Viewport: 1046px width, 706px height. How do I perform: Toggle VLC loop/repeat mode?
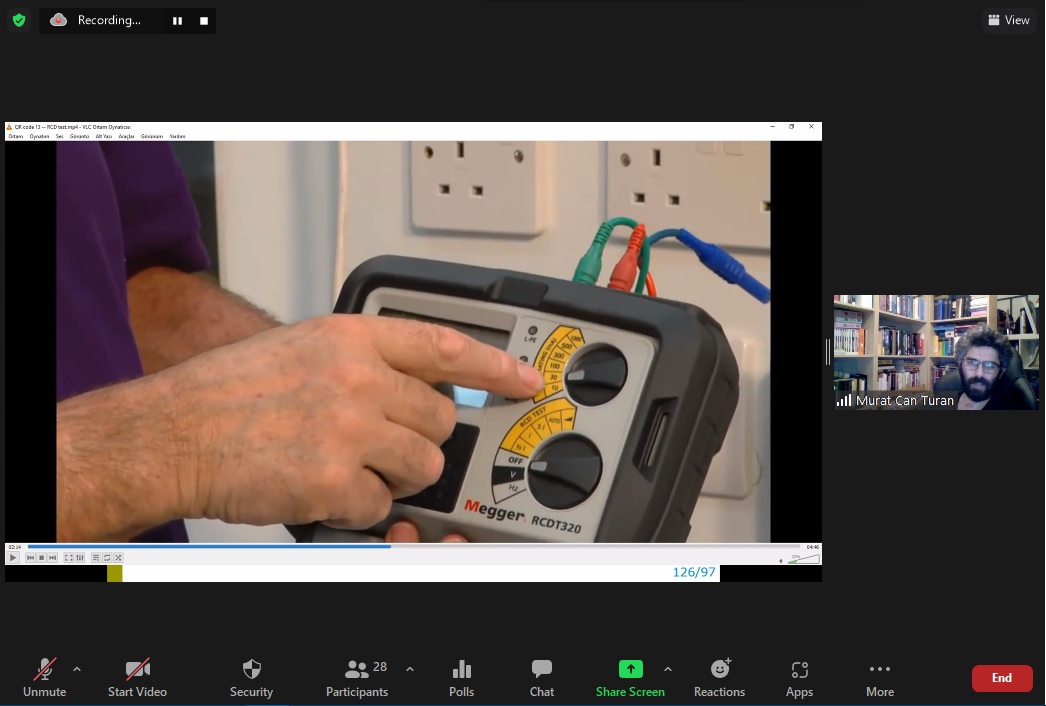(107, 558)
